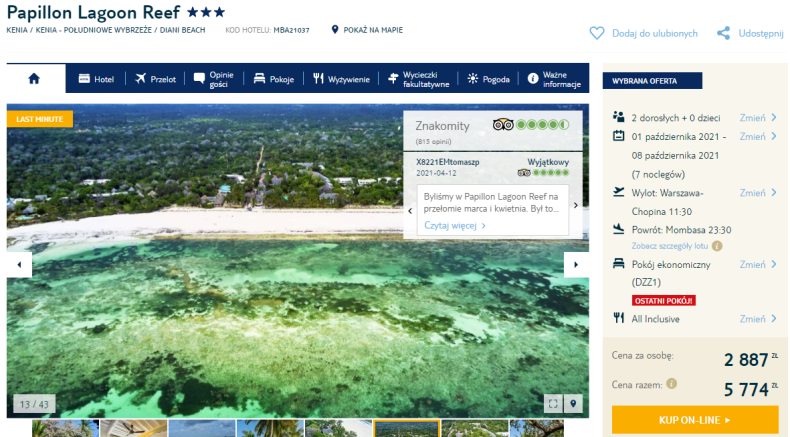
Task: Open fullscreen gallery view
Action: 553,403
